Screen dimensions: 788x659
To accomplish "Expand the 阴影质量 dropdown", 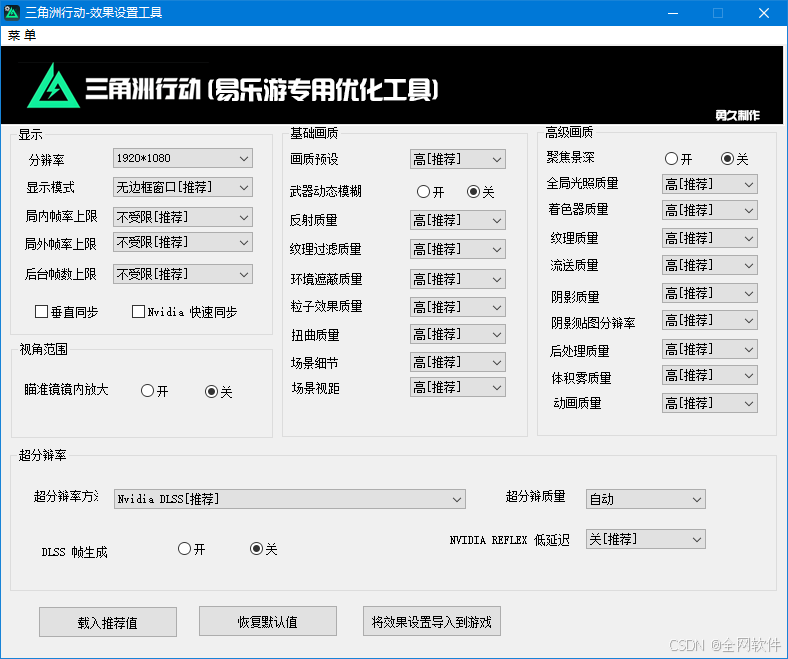I will pos(710,294).
